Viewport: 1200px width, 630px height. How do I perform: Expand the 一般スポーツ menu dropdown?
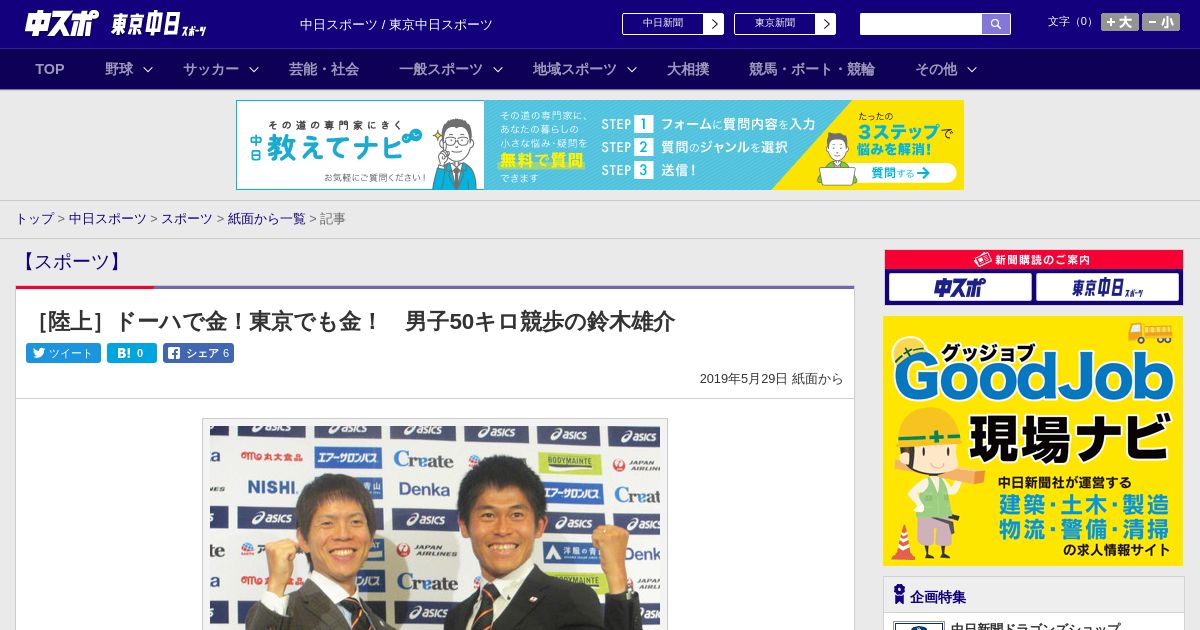click(x=451, y=69)
